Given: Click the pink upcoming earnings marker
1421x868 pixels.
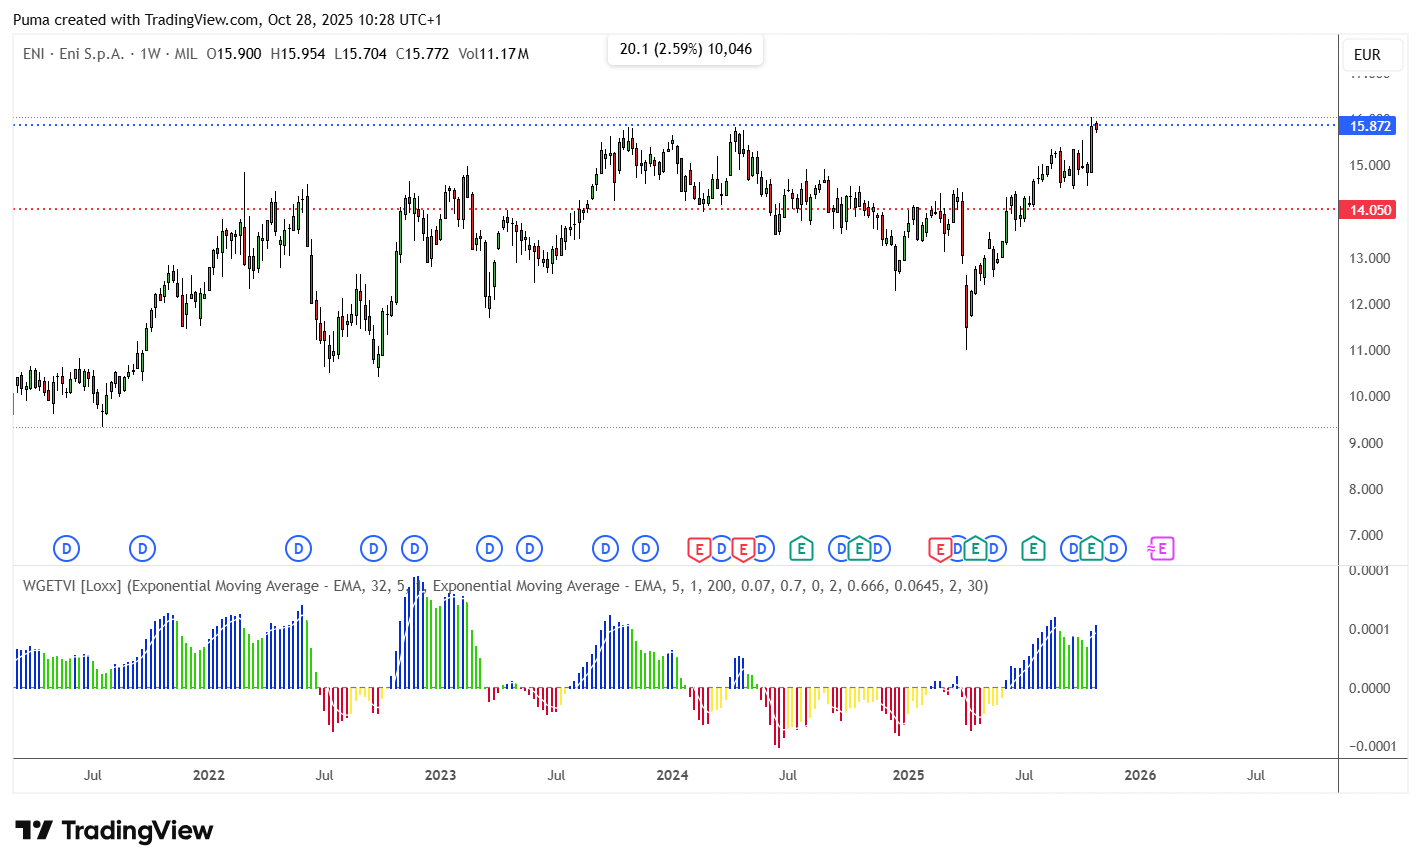Looking at the screenshot, I should pyautogui.click(x=1160, y=548).
